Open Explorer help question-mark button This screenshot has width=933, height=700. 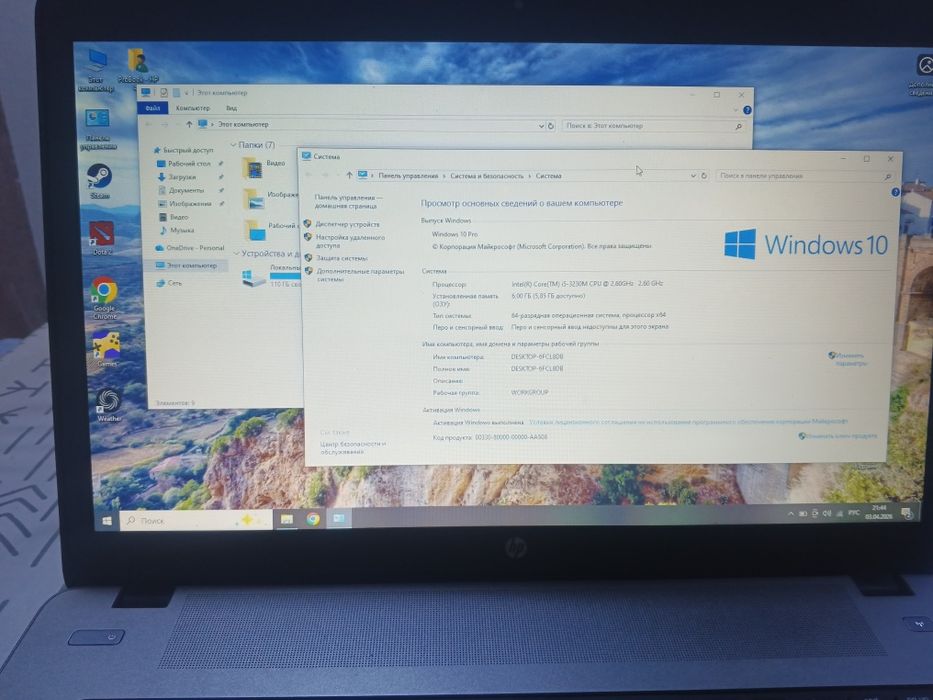pos(747,110)
